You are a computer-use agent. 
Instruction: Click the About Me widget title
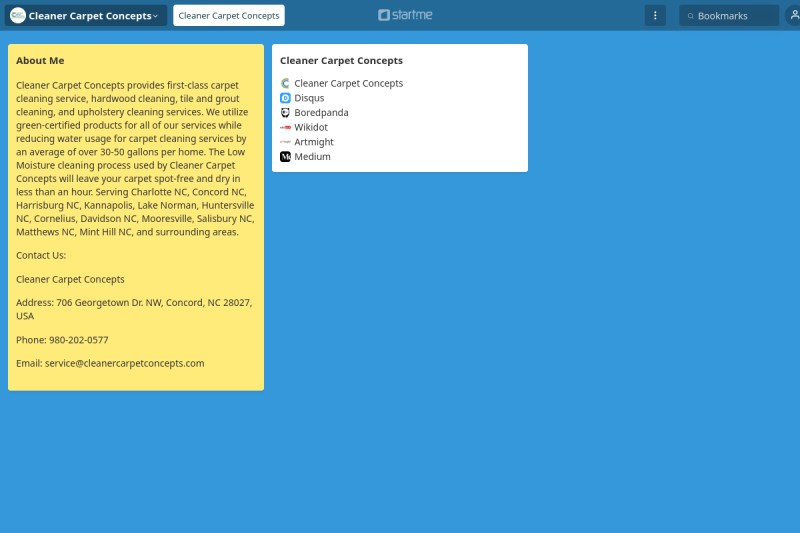pos(40,61)
